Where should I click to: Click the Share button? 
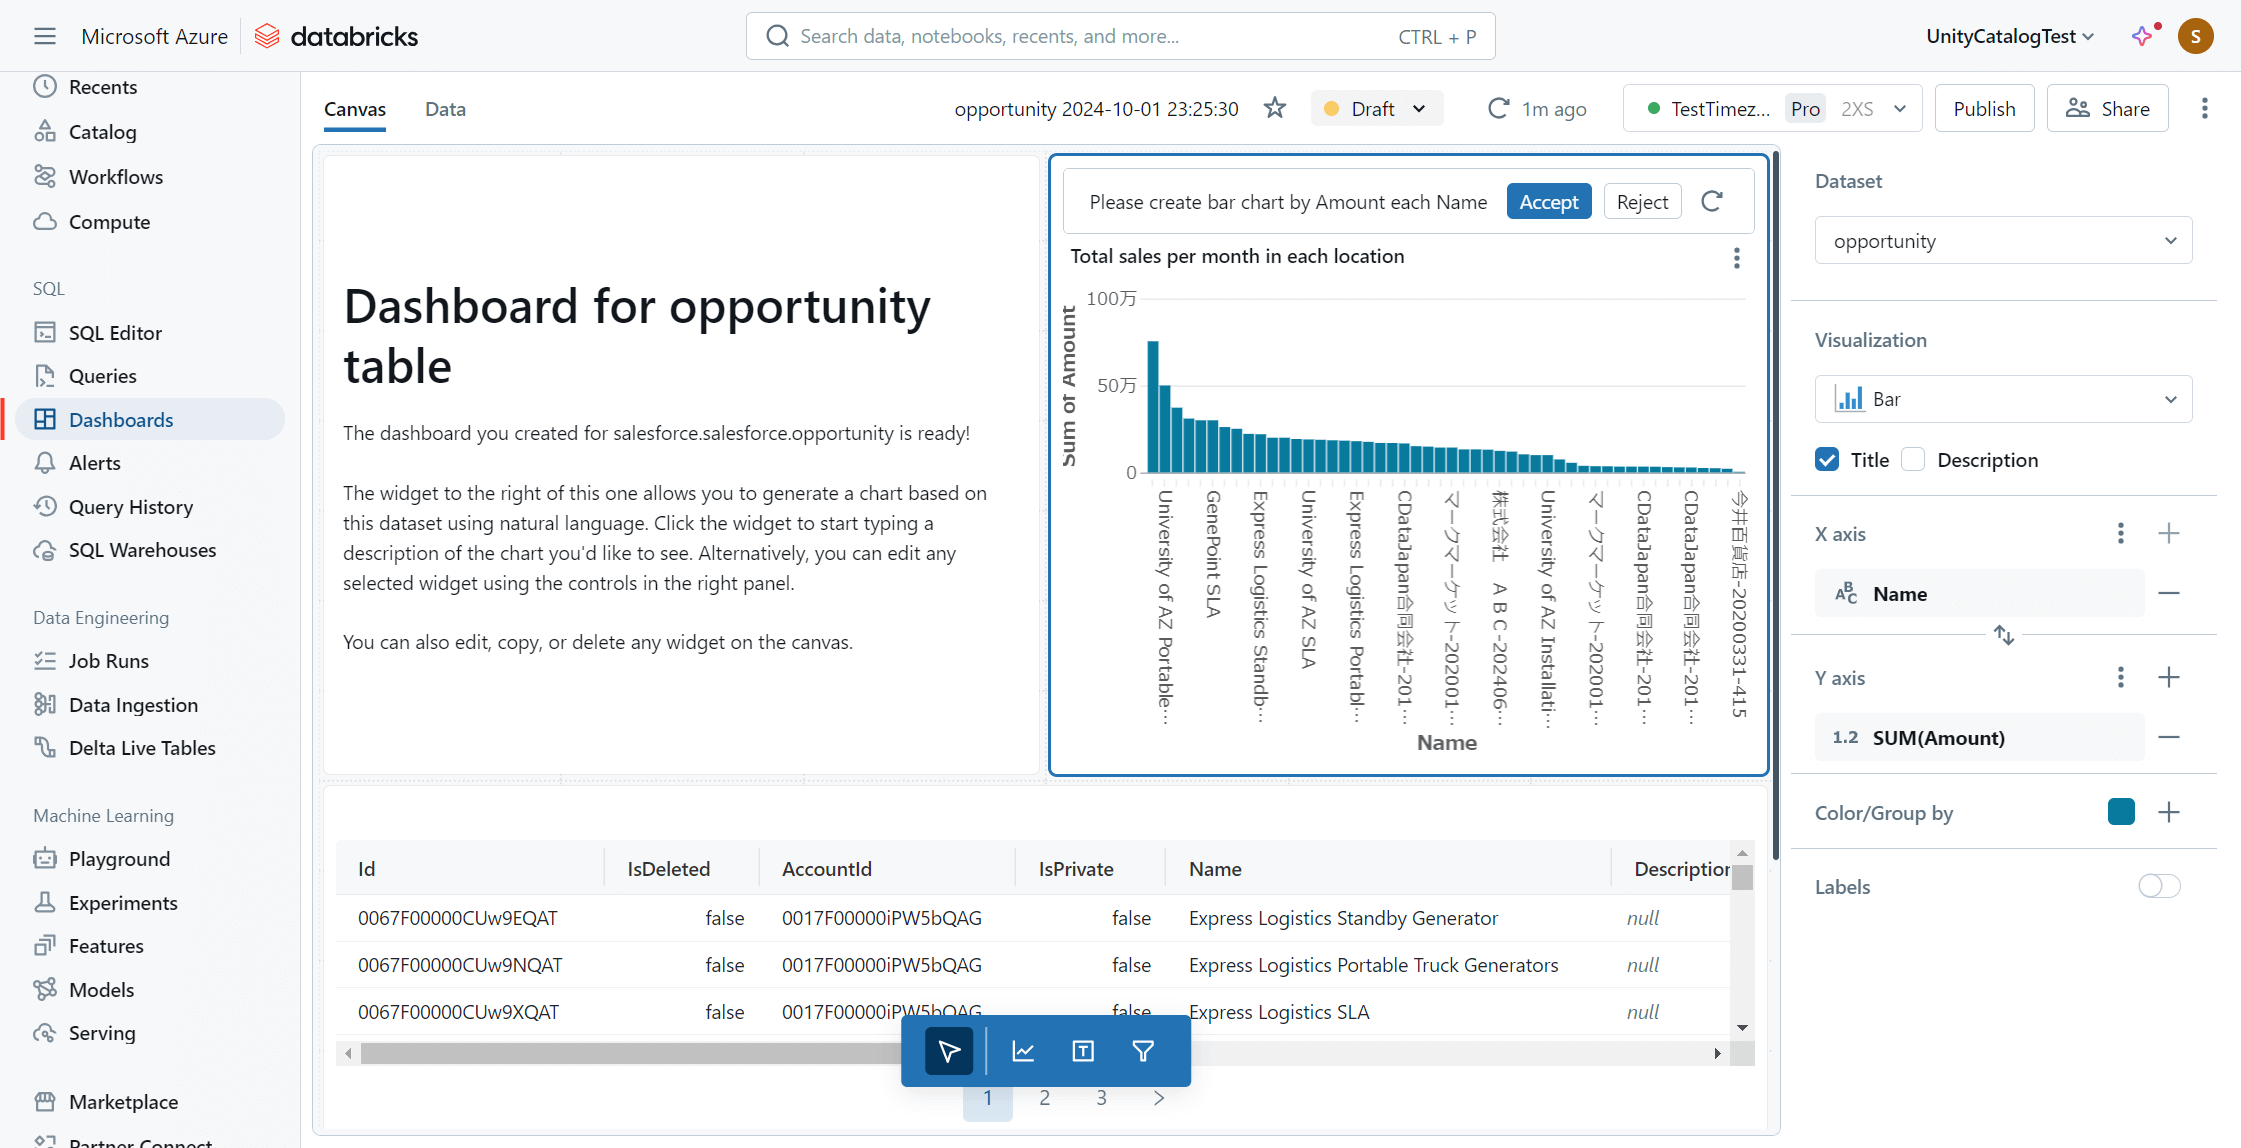coord(2107,109)
